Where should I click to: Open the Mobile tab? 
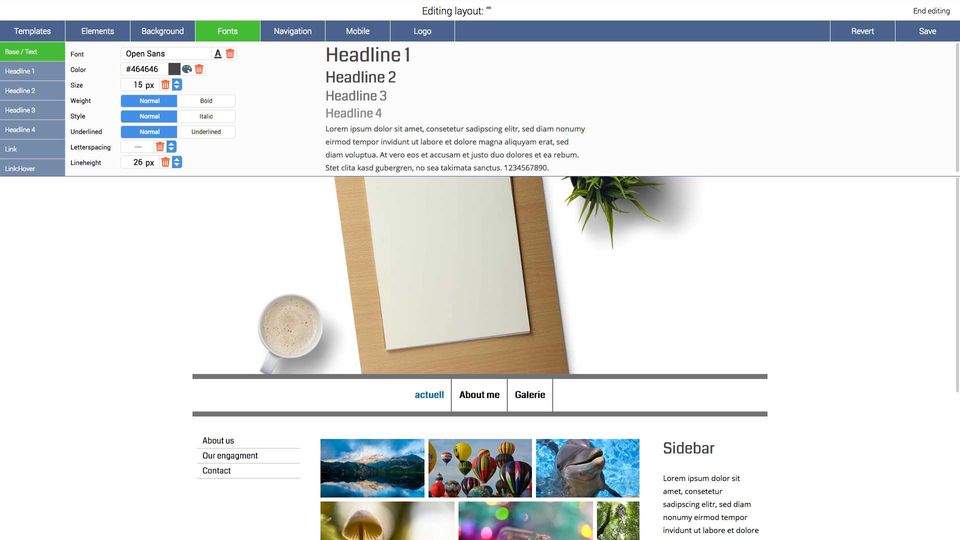click(358, 31)
